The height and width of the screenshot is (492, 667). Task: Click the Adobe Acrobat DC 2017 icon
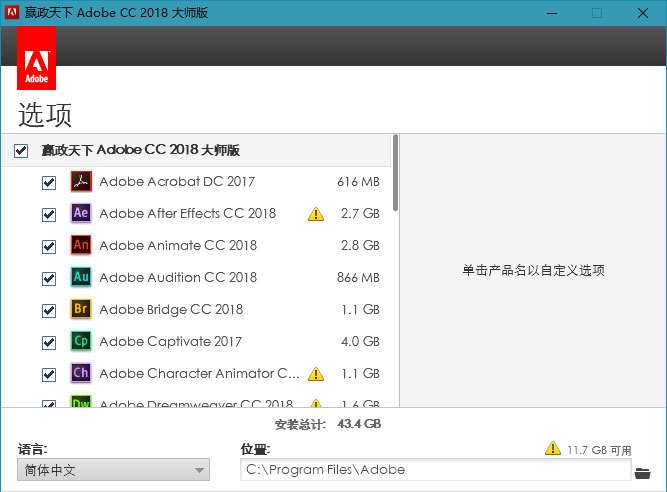point(81,181)
